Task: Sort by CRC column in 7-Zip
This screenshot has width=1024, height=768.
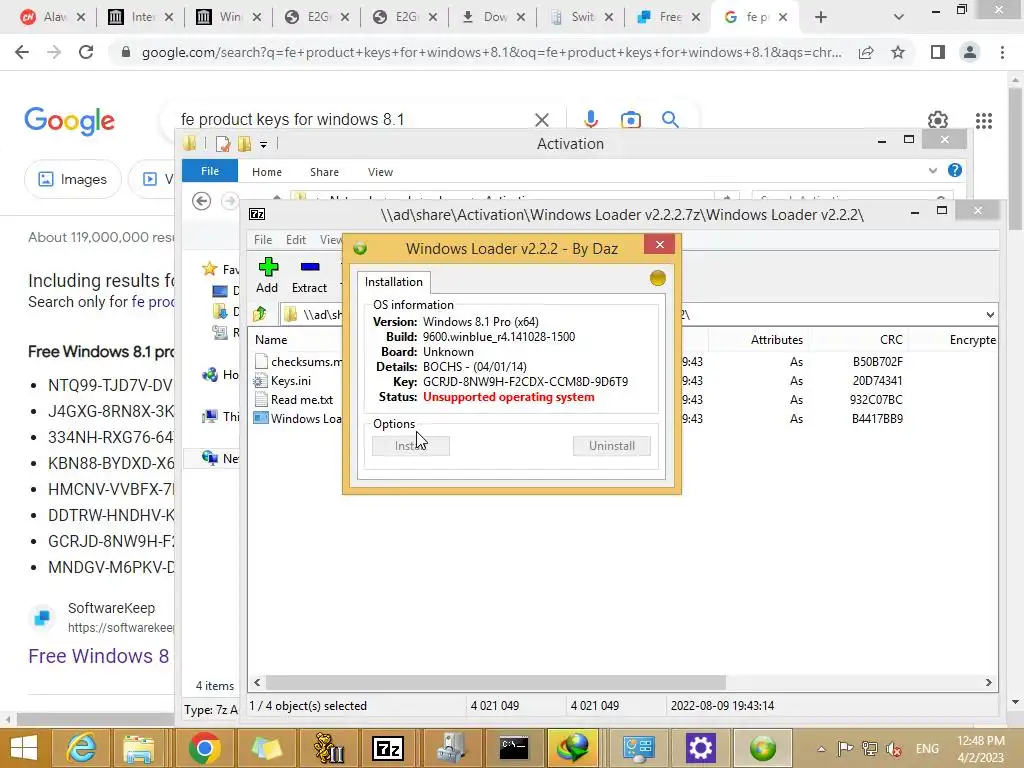Action: pyautogui.click(x=891, y=340)
